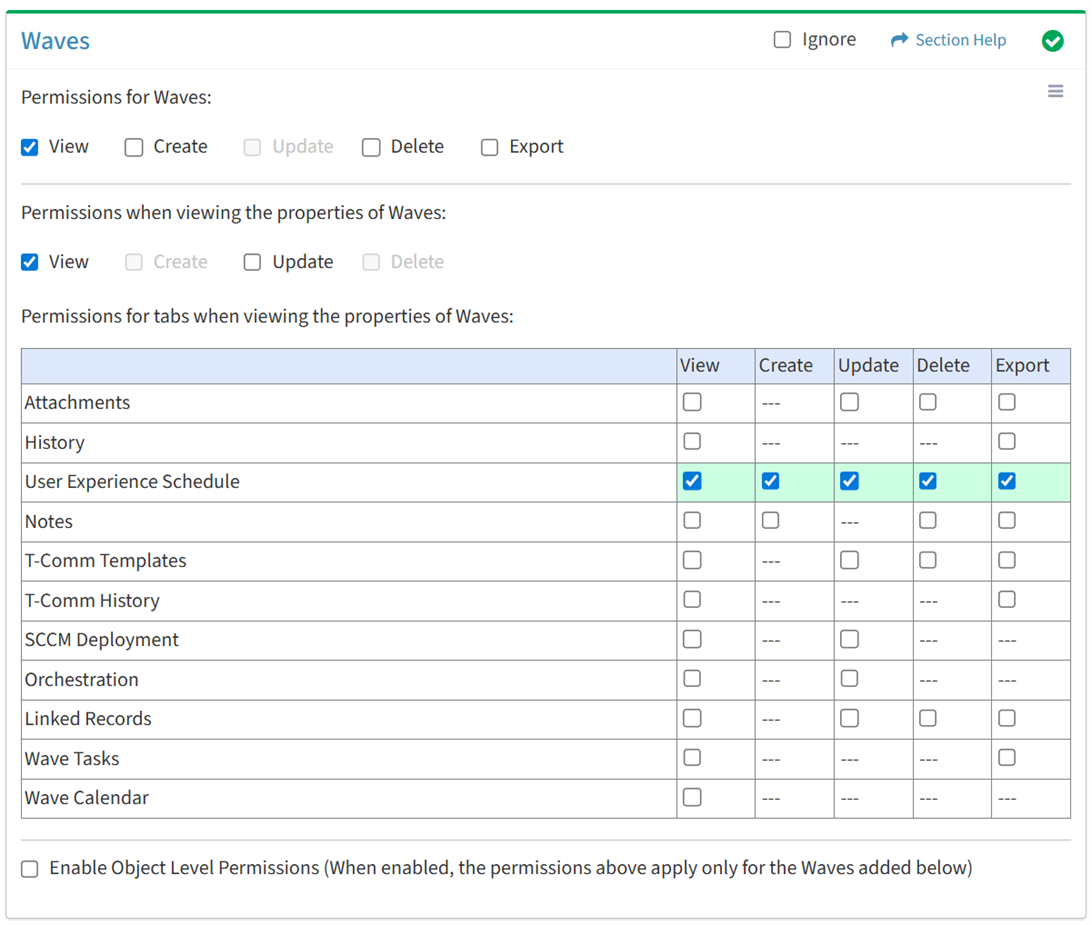Click the Section Help arrow icon

coord(899,40)
